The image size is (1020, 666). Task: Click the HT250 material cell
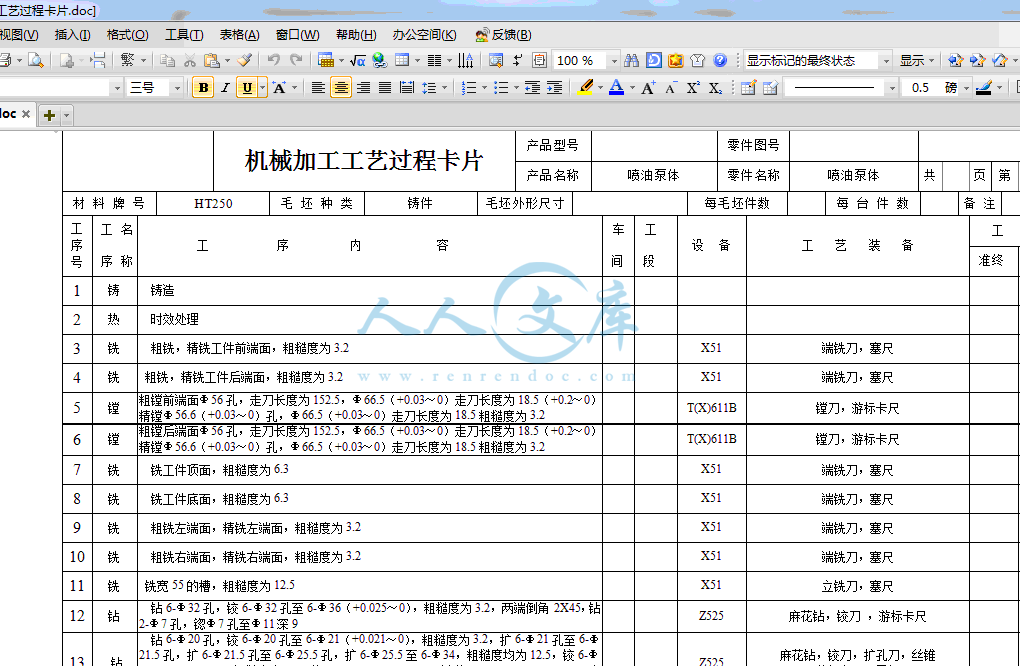click(213, 204)
